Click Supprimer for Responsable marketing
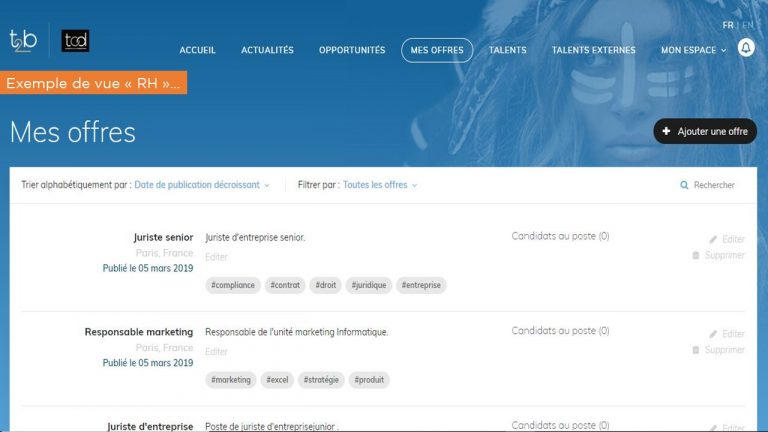Screen dimensions: 768x432 pyautogui.click(x=724, y=350)
